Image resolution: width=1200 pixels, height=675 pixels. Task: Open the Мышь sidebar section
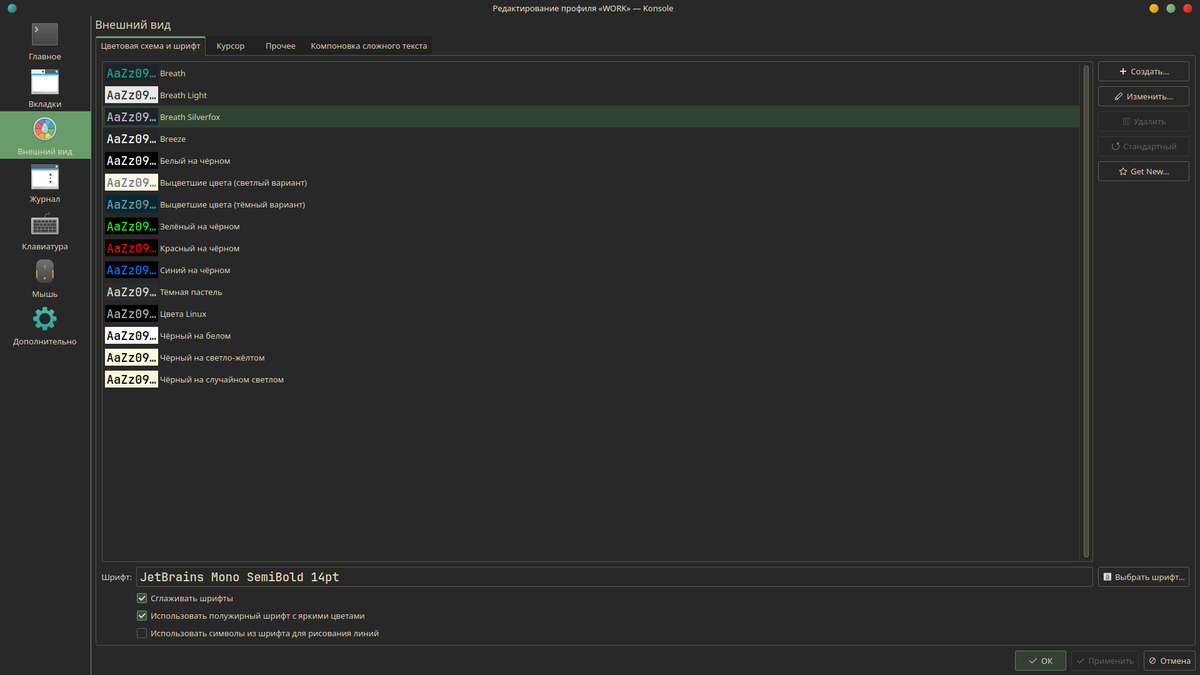(45, 279)
